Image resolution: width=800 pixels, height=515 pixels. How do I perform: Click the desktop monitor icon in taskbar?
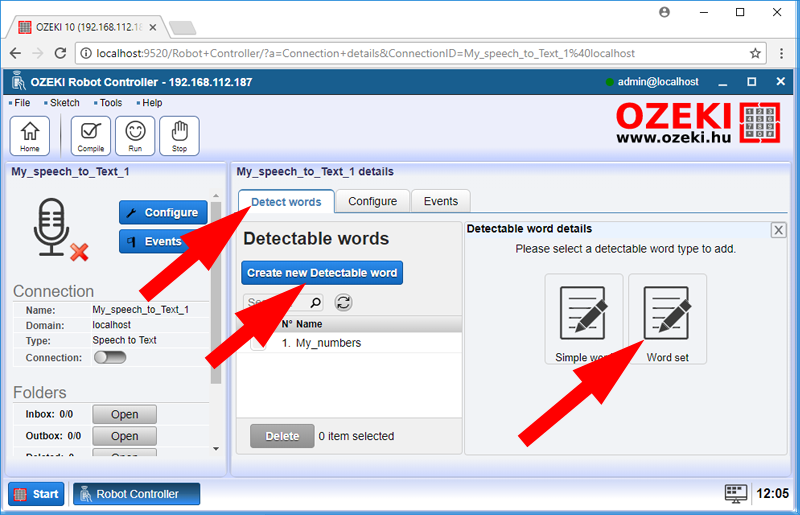(x=736, y=494)
